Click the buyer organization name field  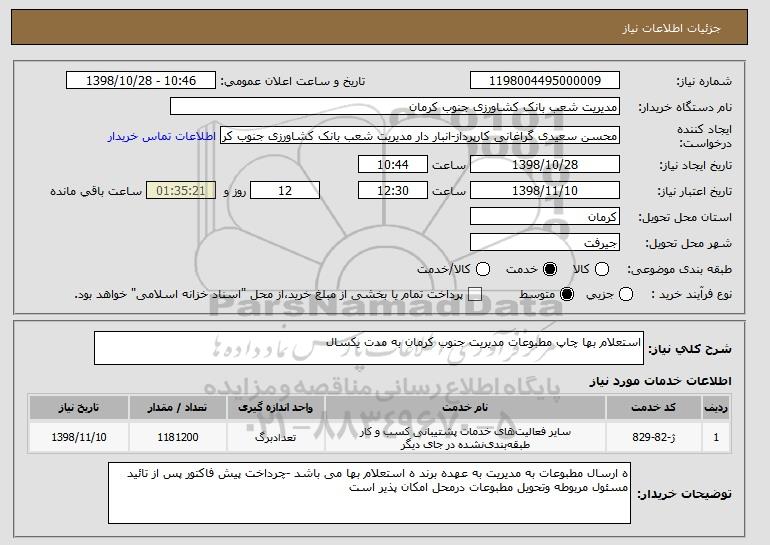395,107
